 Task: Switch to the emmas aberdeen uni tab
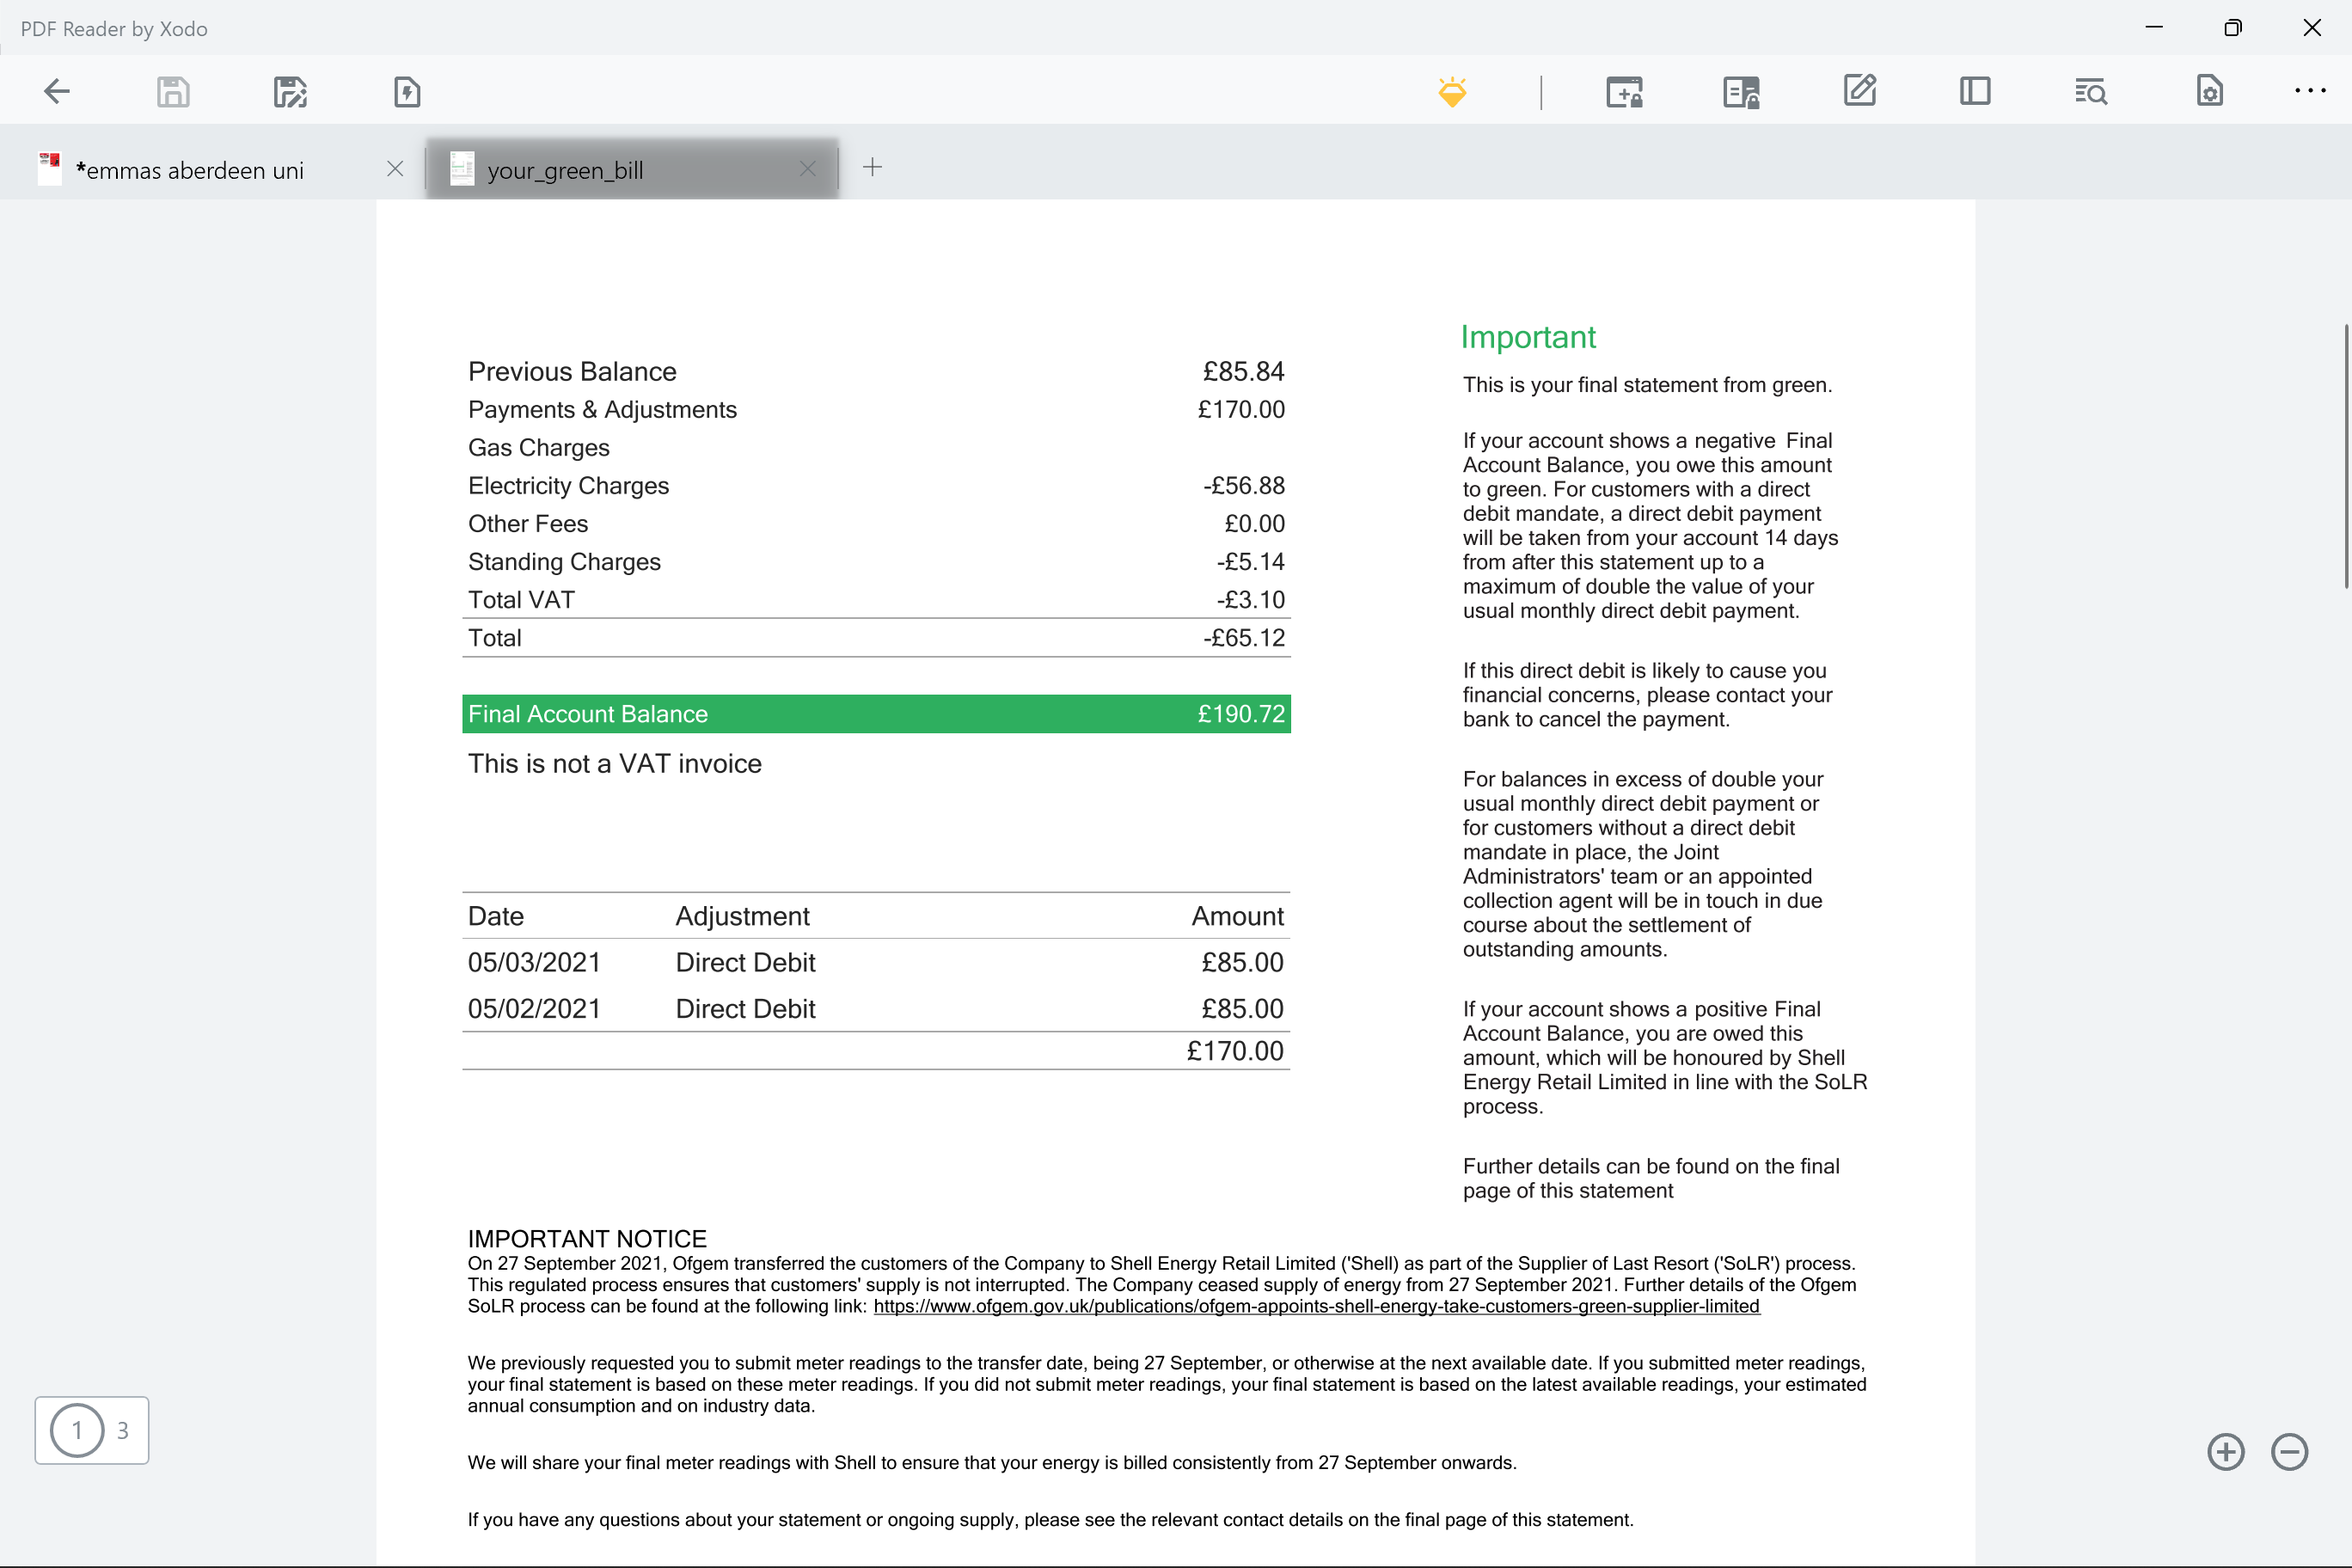[x=190, y=170]
